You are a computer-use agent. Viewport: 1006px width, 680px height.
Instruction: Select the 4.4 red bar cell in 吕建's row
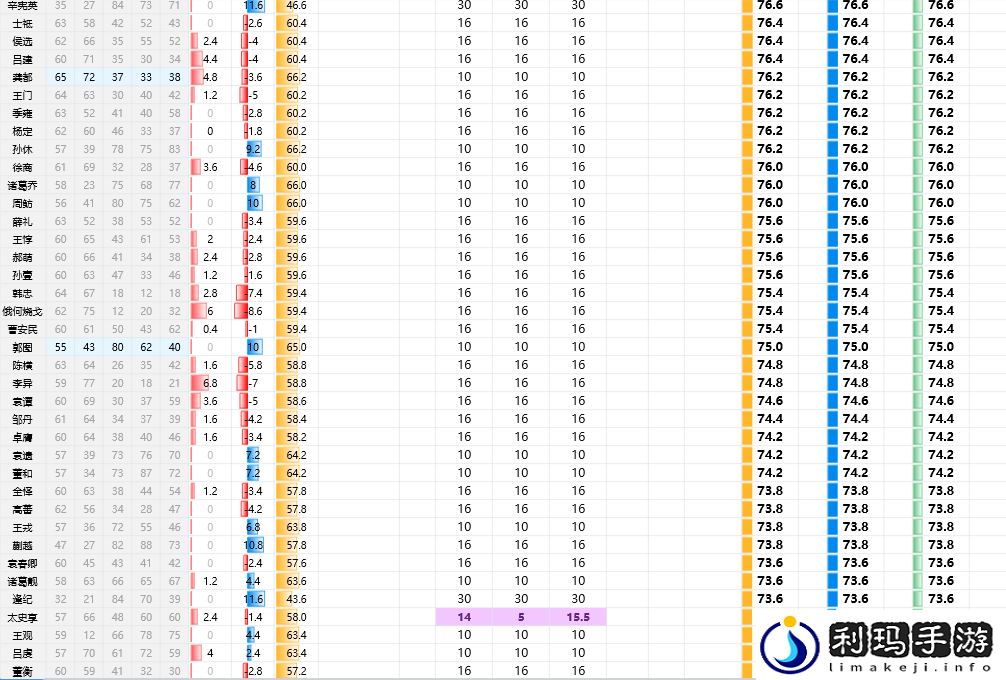[x=210, y=59]
